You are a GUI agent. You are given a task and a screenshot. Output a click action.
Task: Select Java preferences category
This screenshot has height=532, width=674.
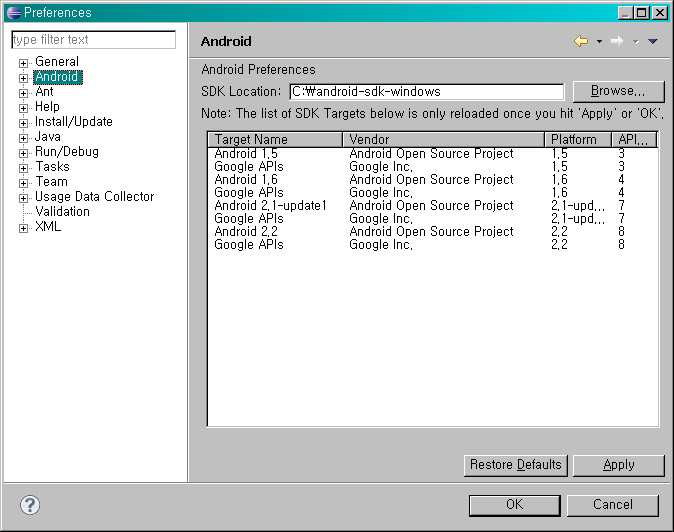point(48,137)
